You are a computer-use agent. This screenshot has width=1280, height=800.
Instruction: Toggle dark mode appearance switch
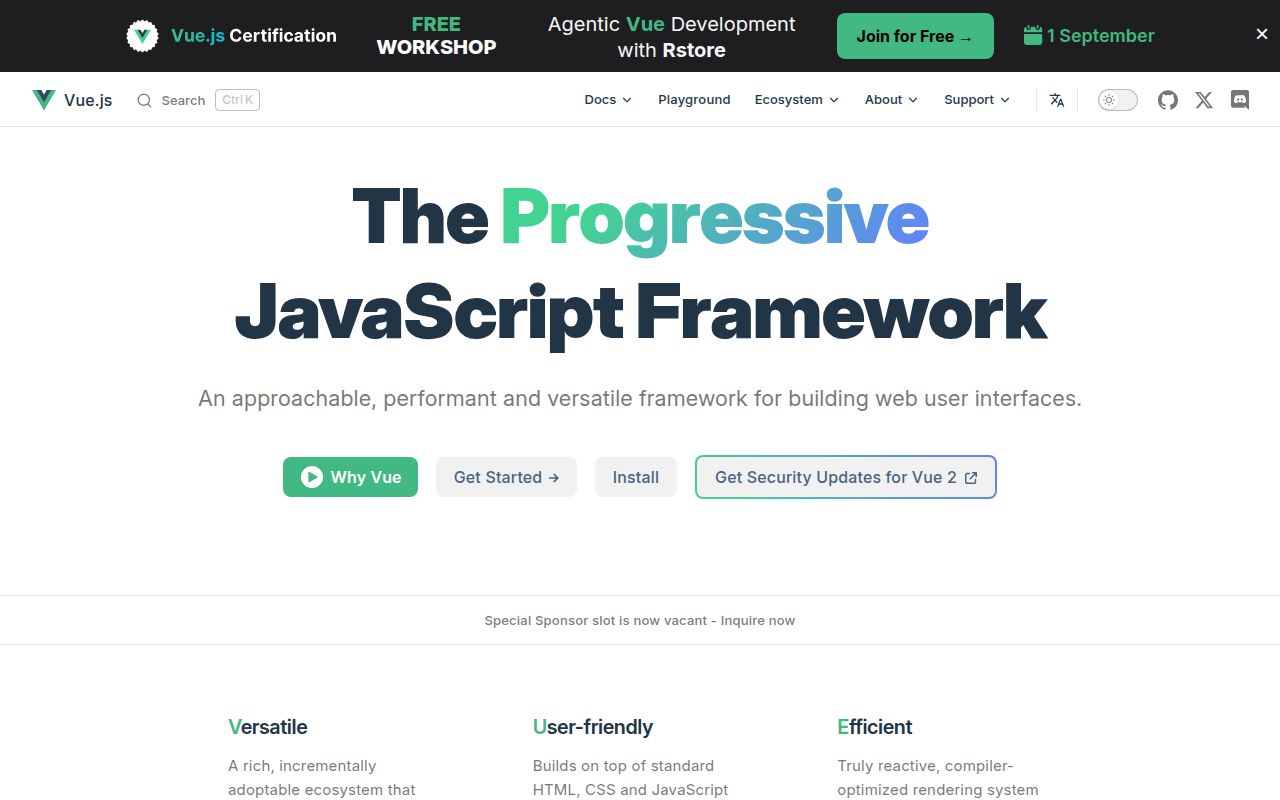pos(1118,100)
